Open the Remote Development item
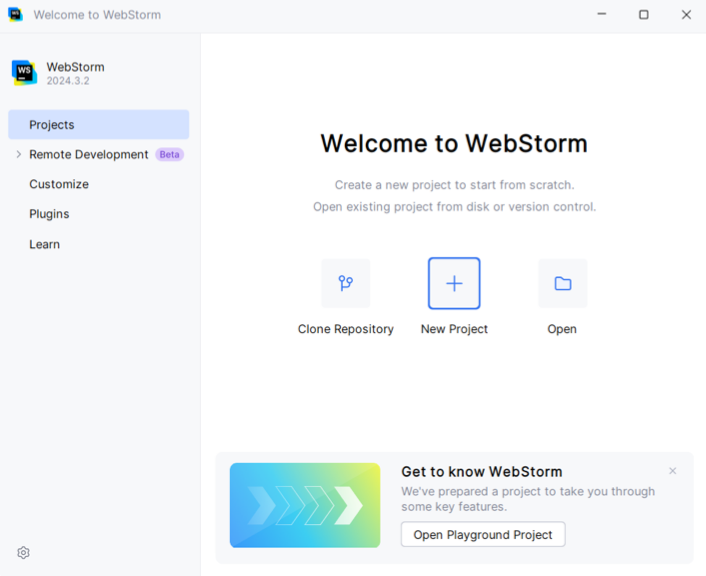 89,154
